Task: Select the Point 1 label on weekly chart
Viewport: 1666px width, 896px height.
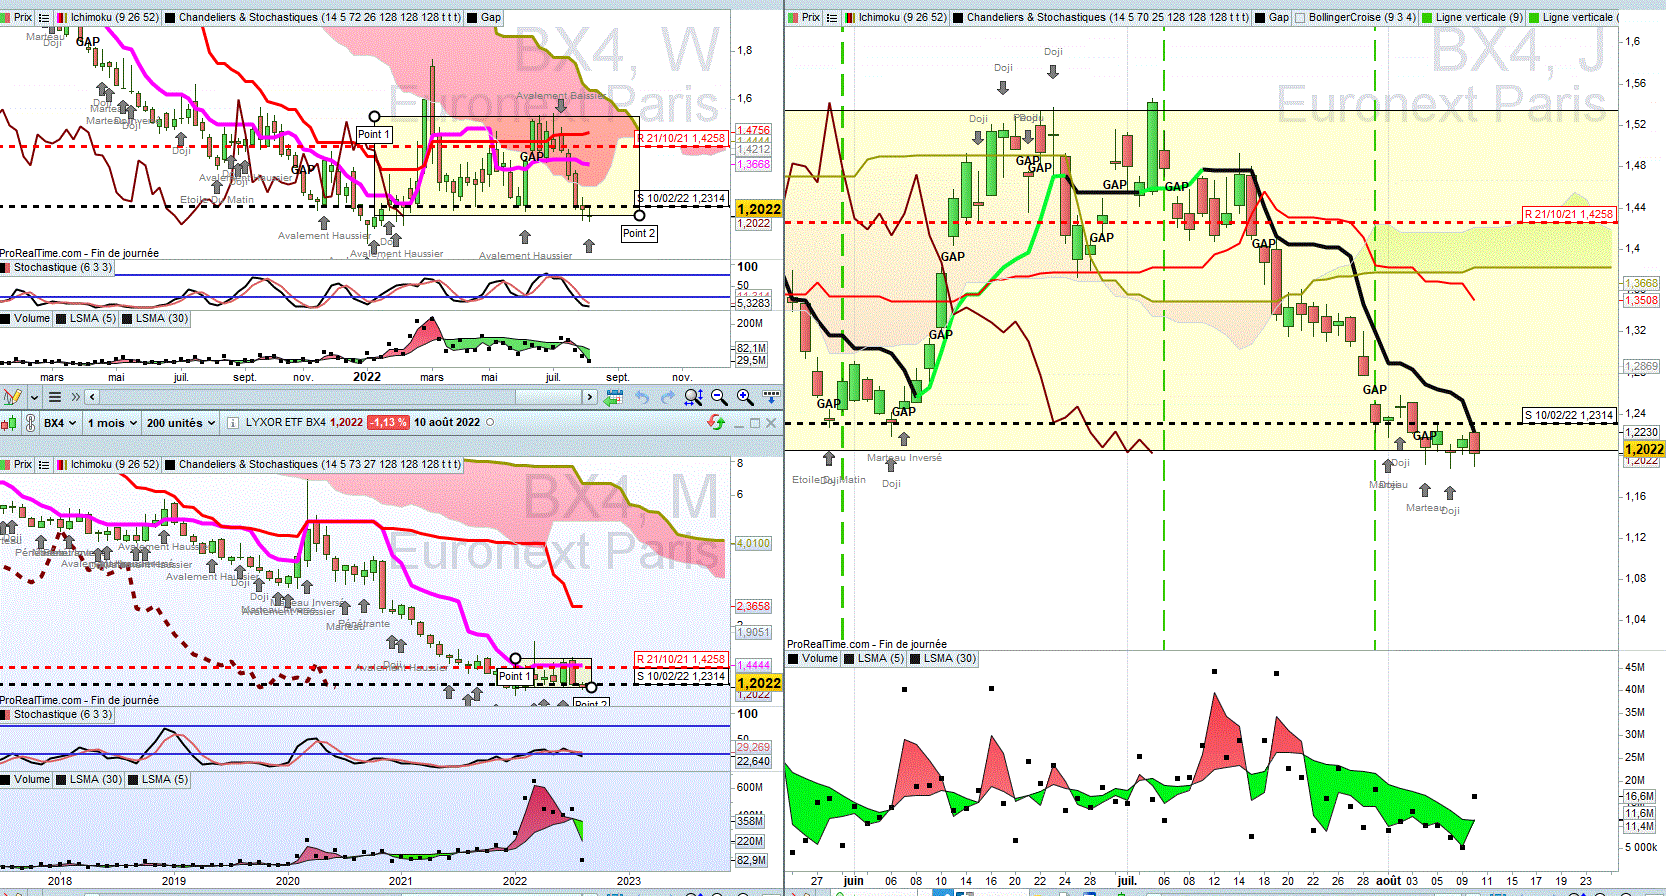Action: [x=374, y=134]
